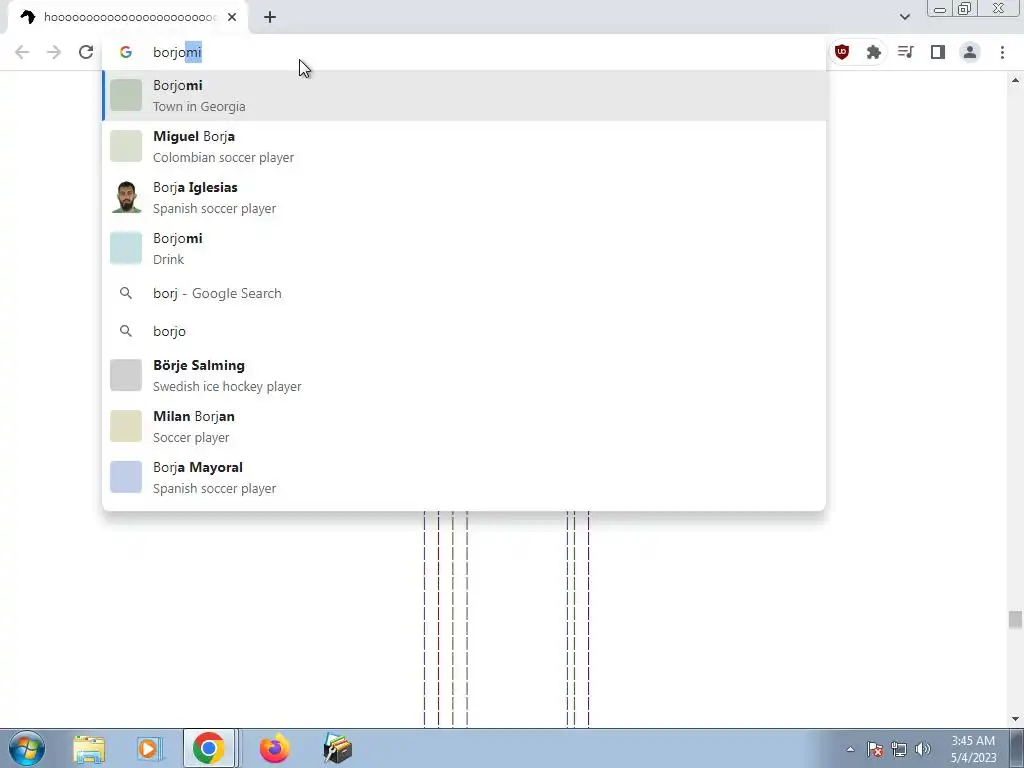This screenshot has width=1024, height=768.
Task: Open Firefox from taskbar
Action: coord(274,748)
